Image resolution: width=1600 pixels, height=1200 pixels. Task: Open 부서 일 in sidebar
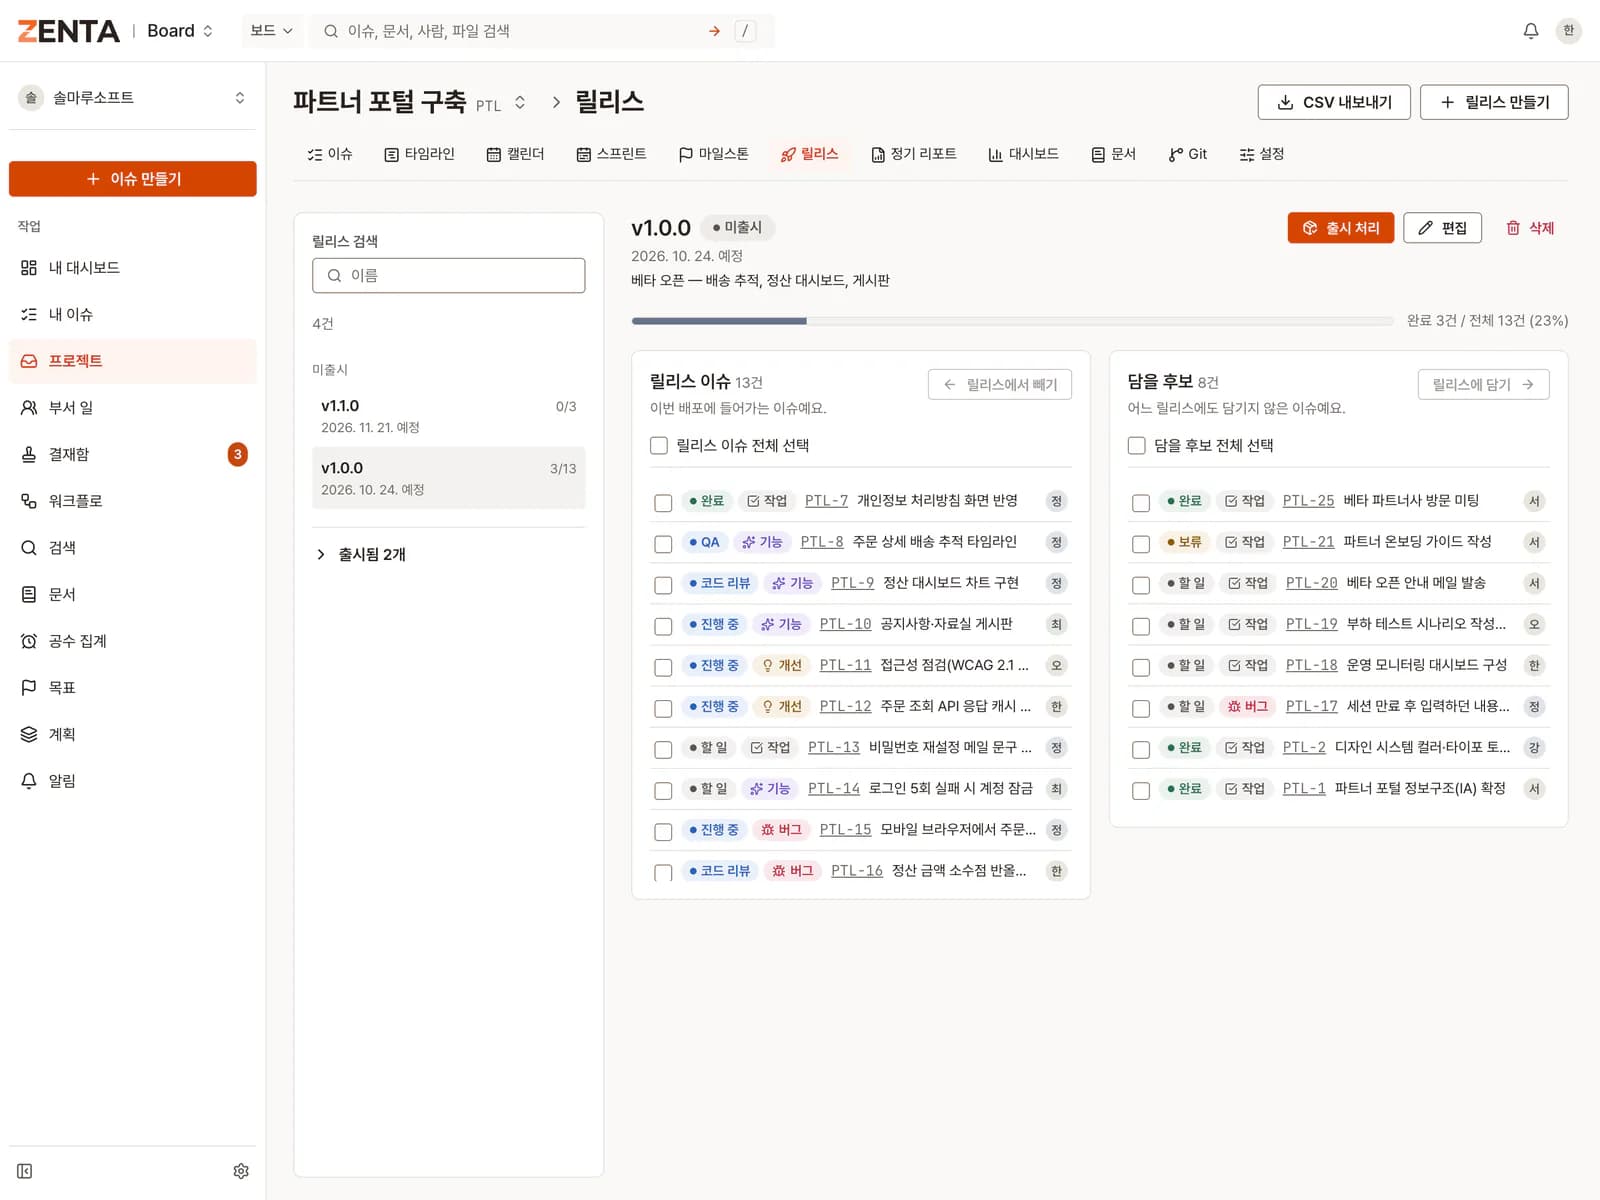[x=132, y=408]
